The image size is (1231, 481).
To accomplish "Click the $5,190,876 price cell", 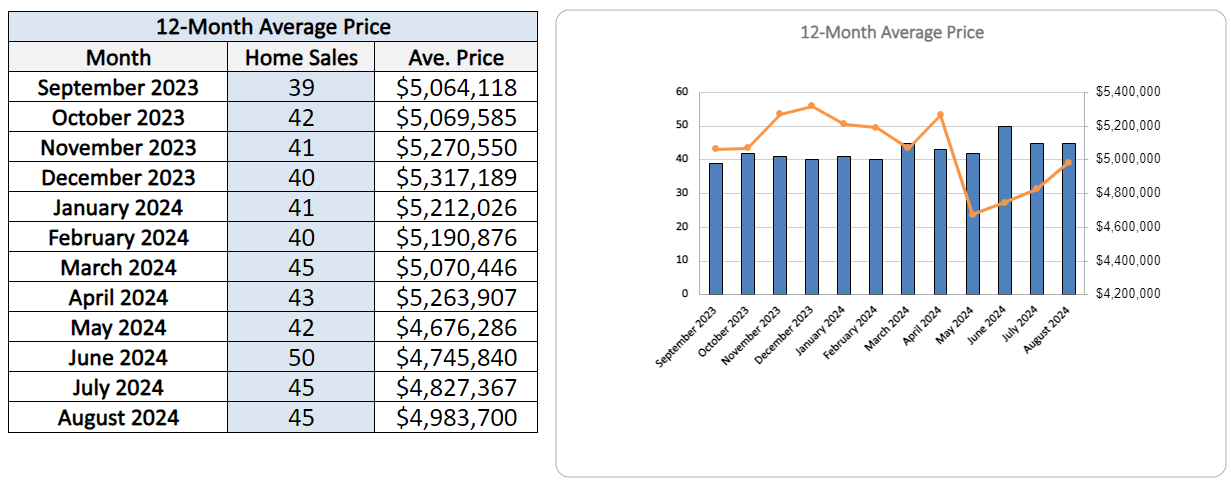I will pos(456,237).
